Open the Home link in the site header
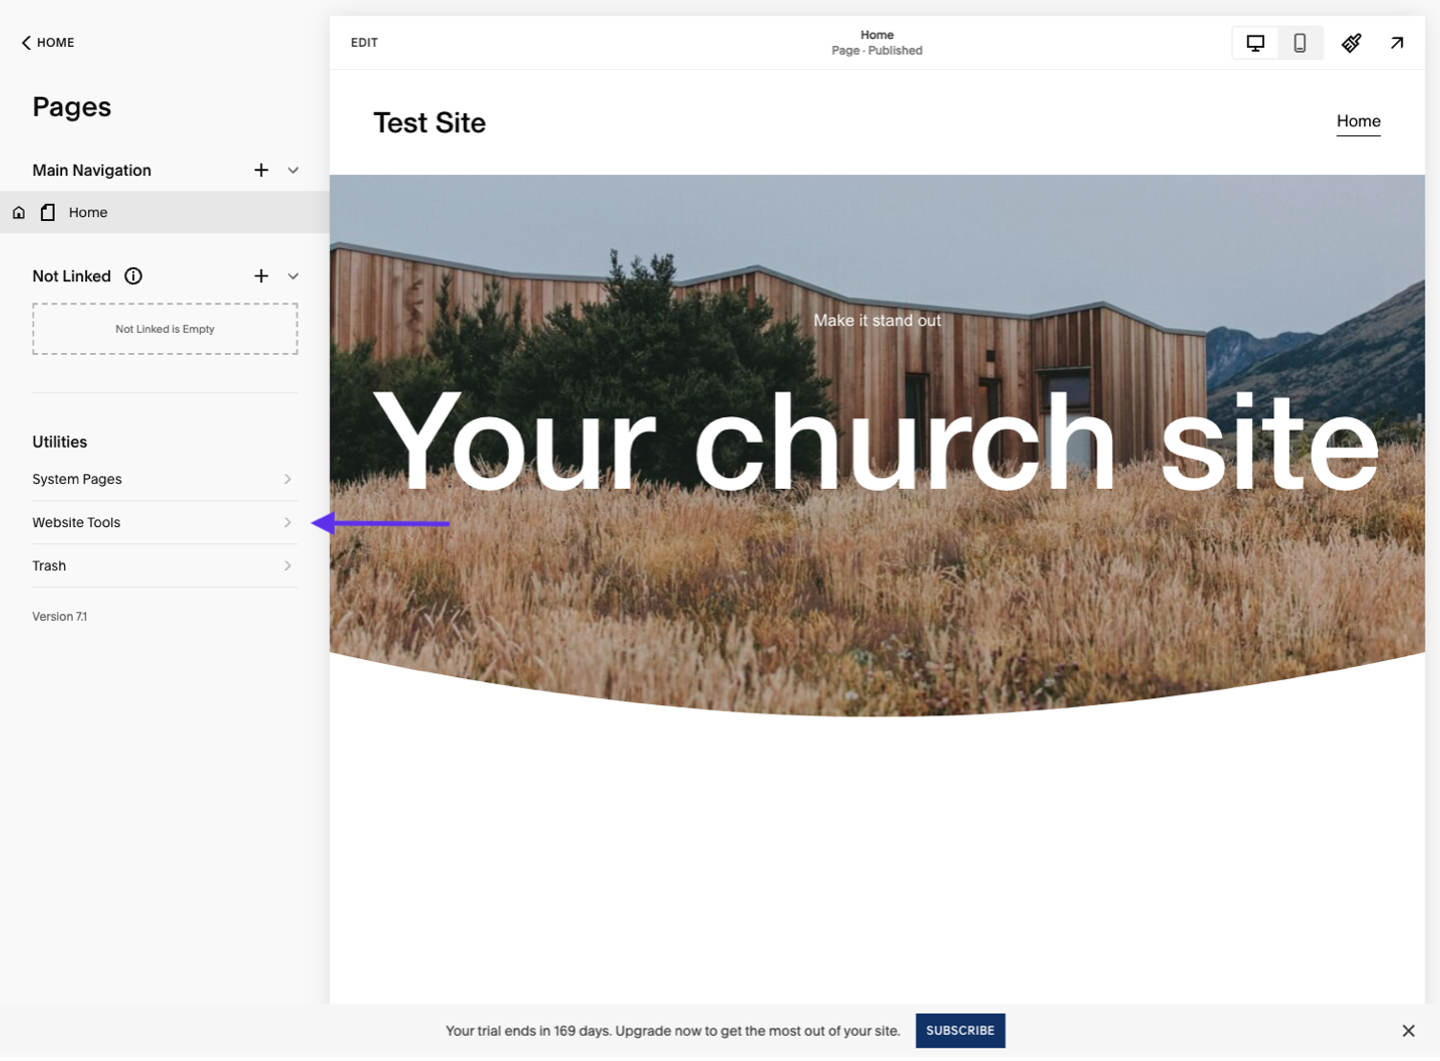Image resolution: width=1440 pixels, height=1061 pixels. click(x=1358, y=122)
